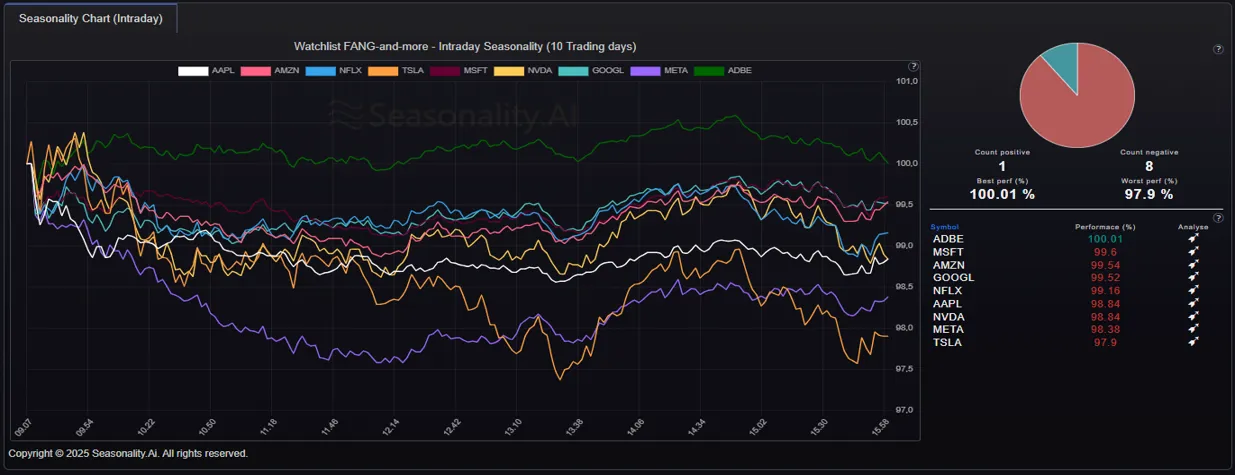Toggle AMZN series in chart legend
Viewport: 1235px width, 475px height.
(x=269, y=71)
